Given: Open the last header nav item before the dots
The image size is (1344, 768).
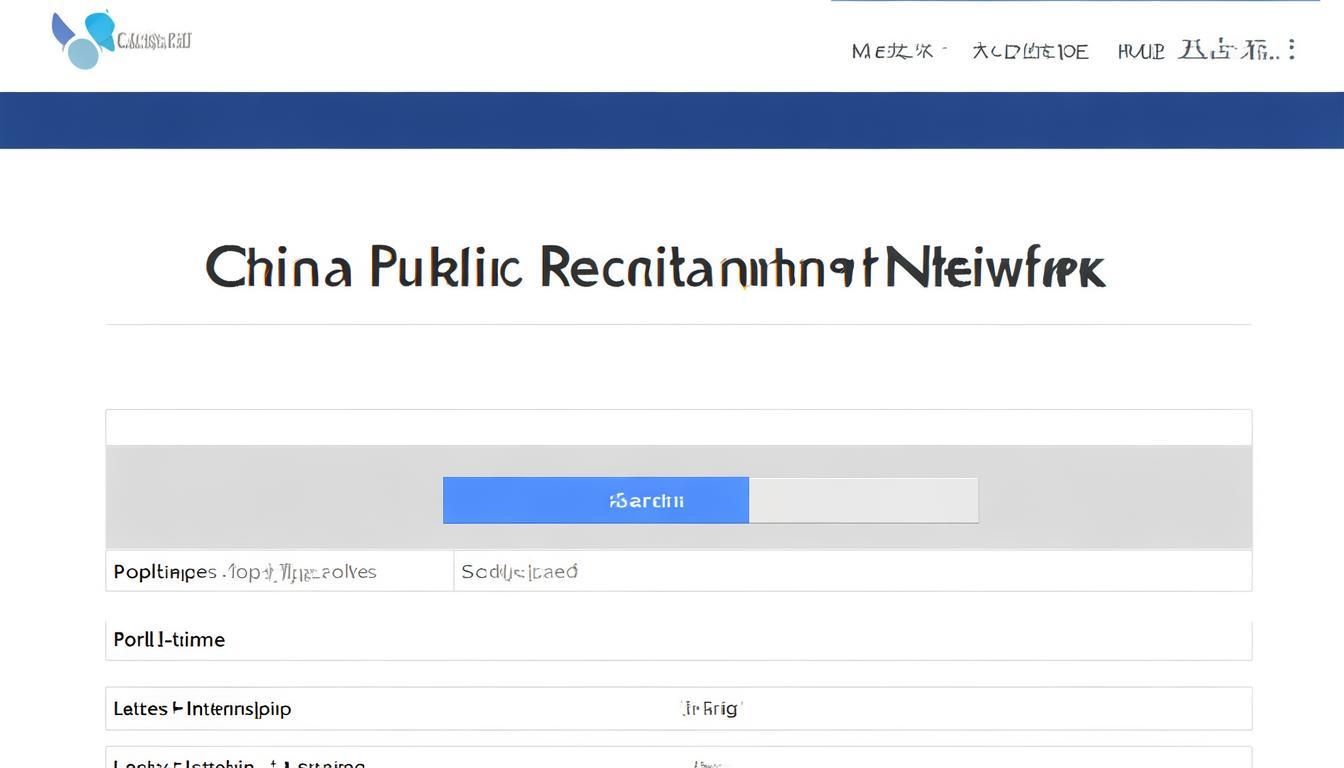Looking at the screenshot, I should tap(1228, 49).
